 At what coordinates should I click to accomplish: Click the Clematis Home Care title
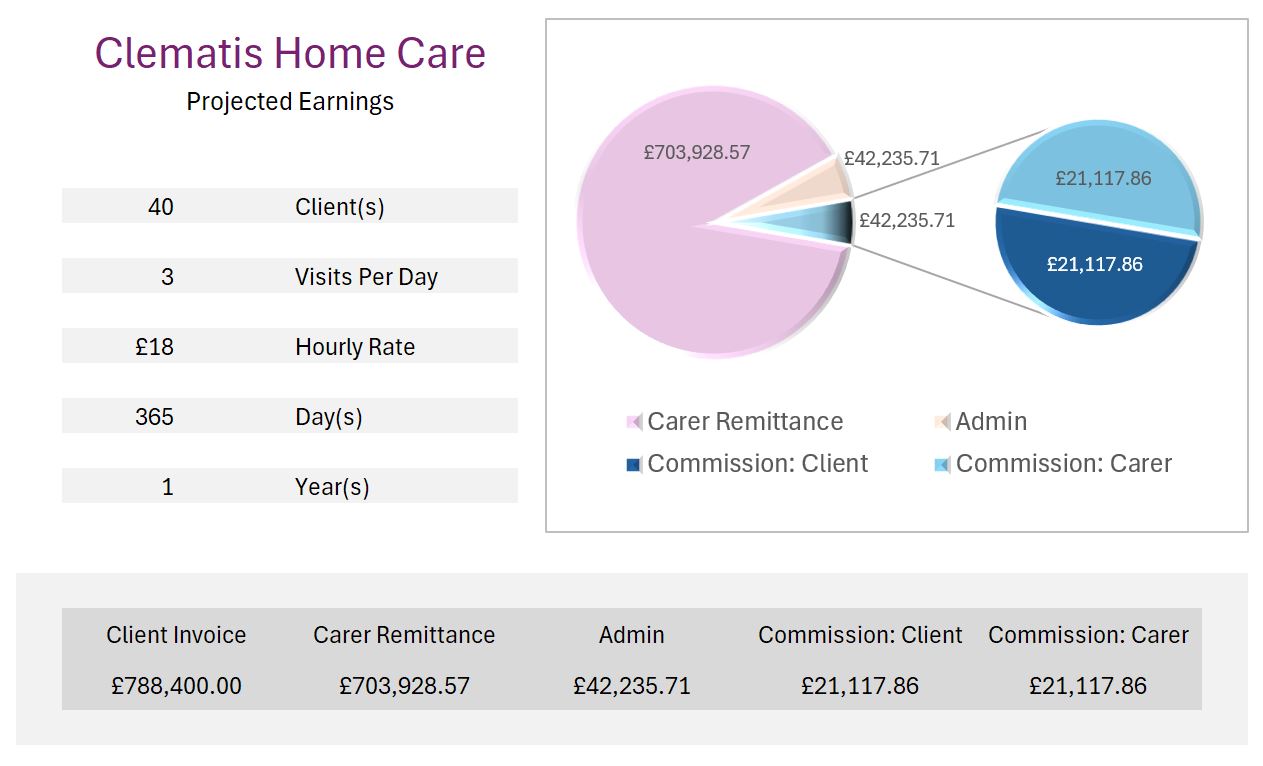[290, 53]
